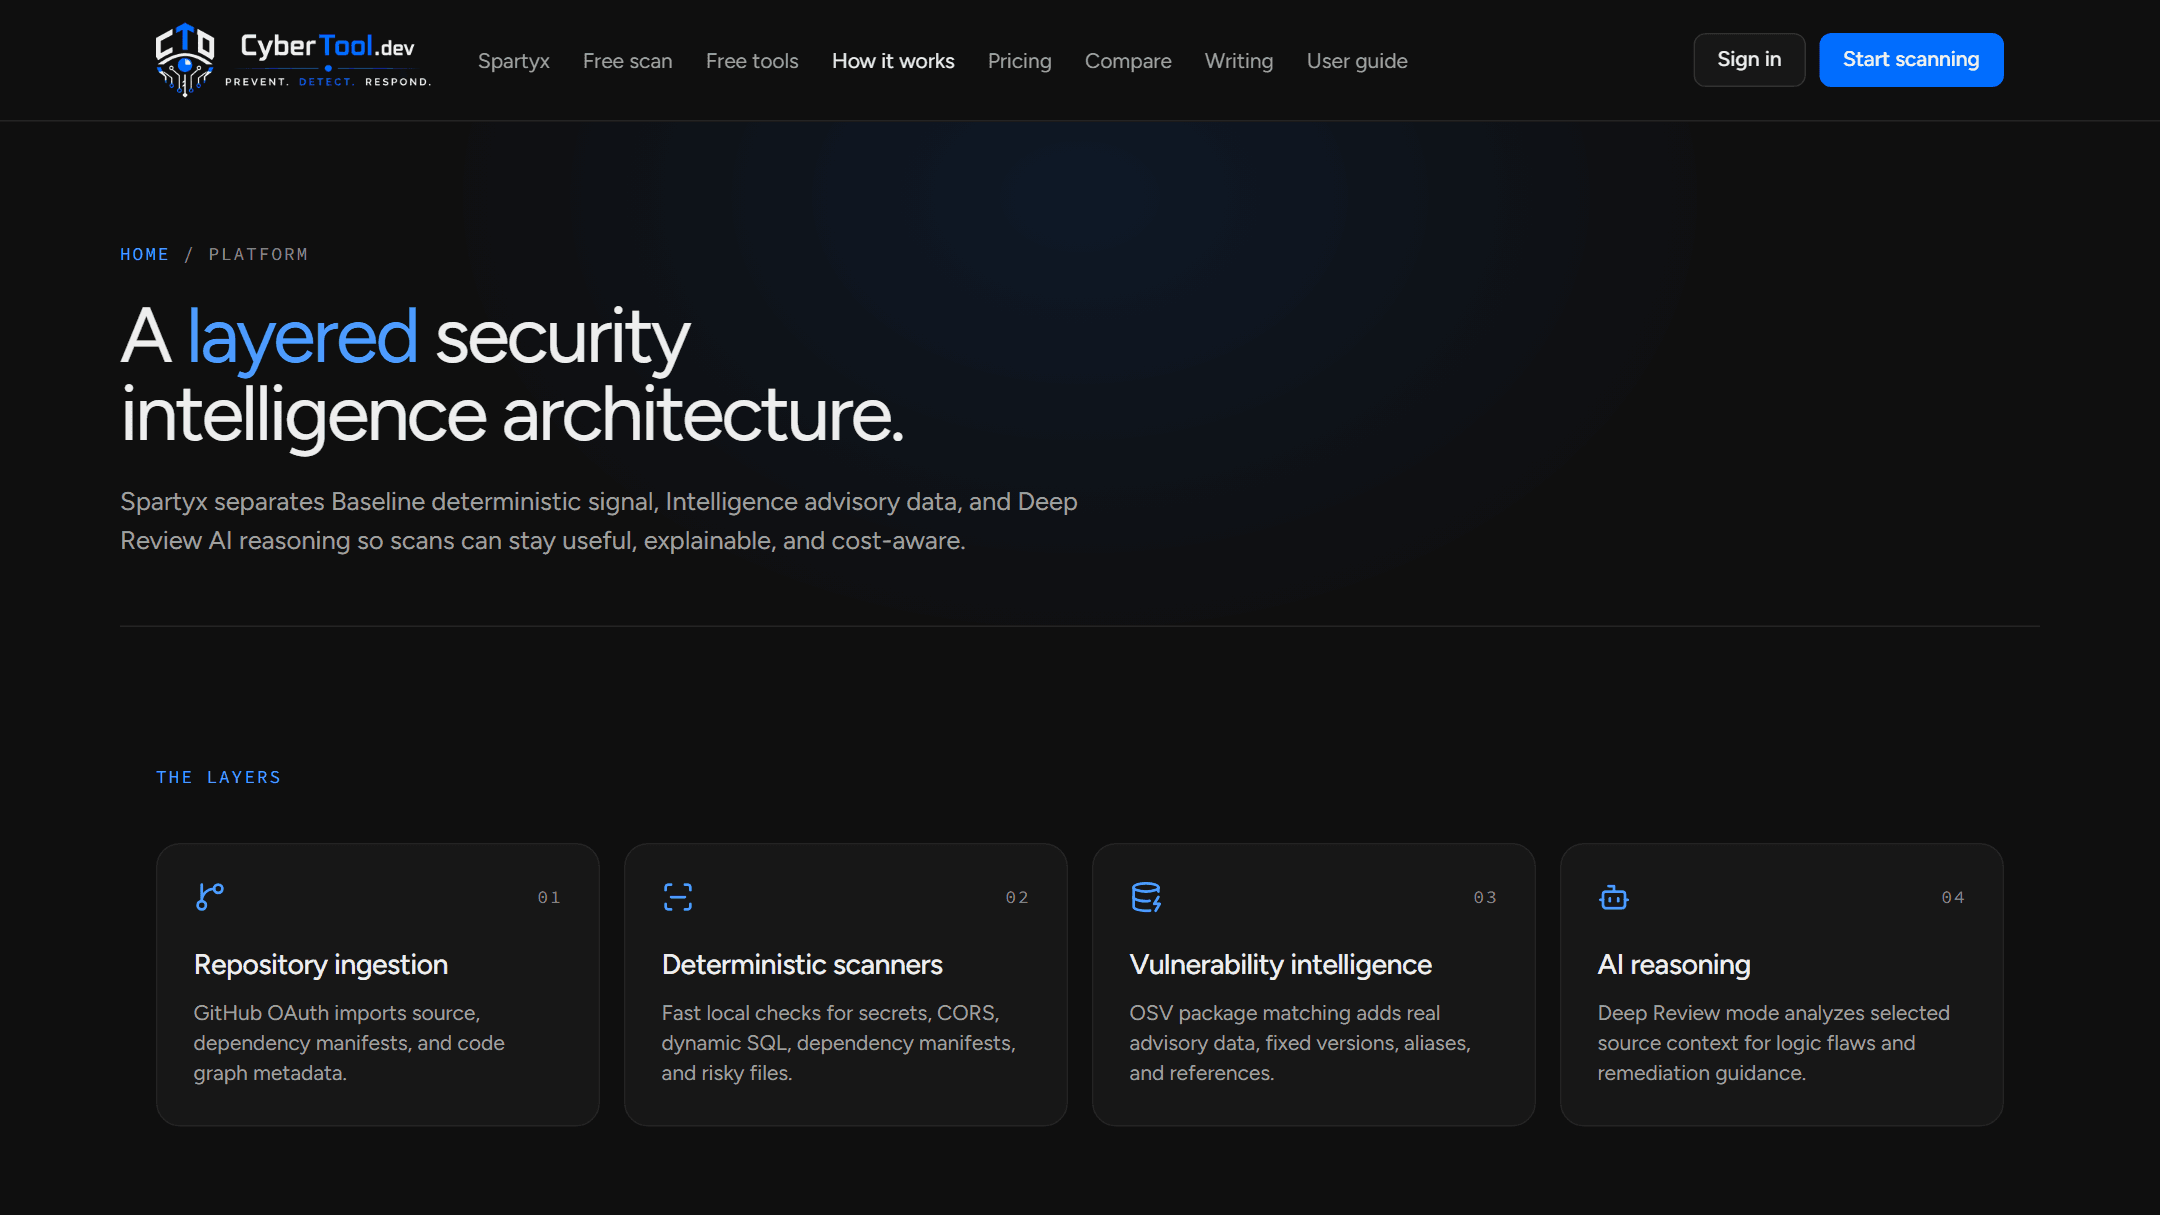This screenshot has width=2160, height=1215.
Task: Go to Free scan page
Action: (x=628, y=61)
